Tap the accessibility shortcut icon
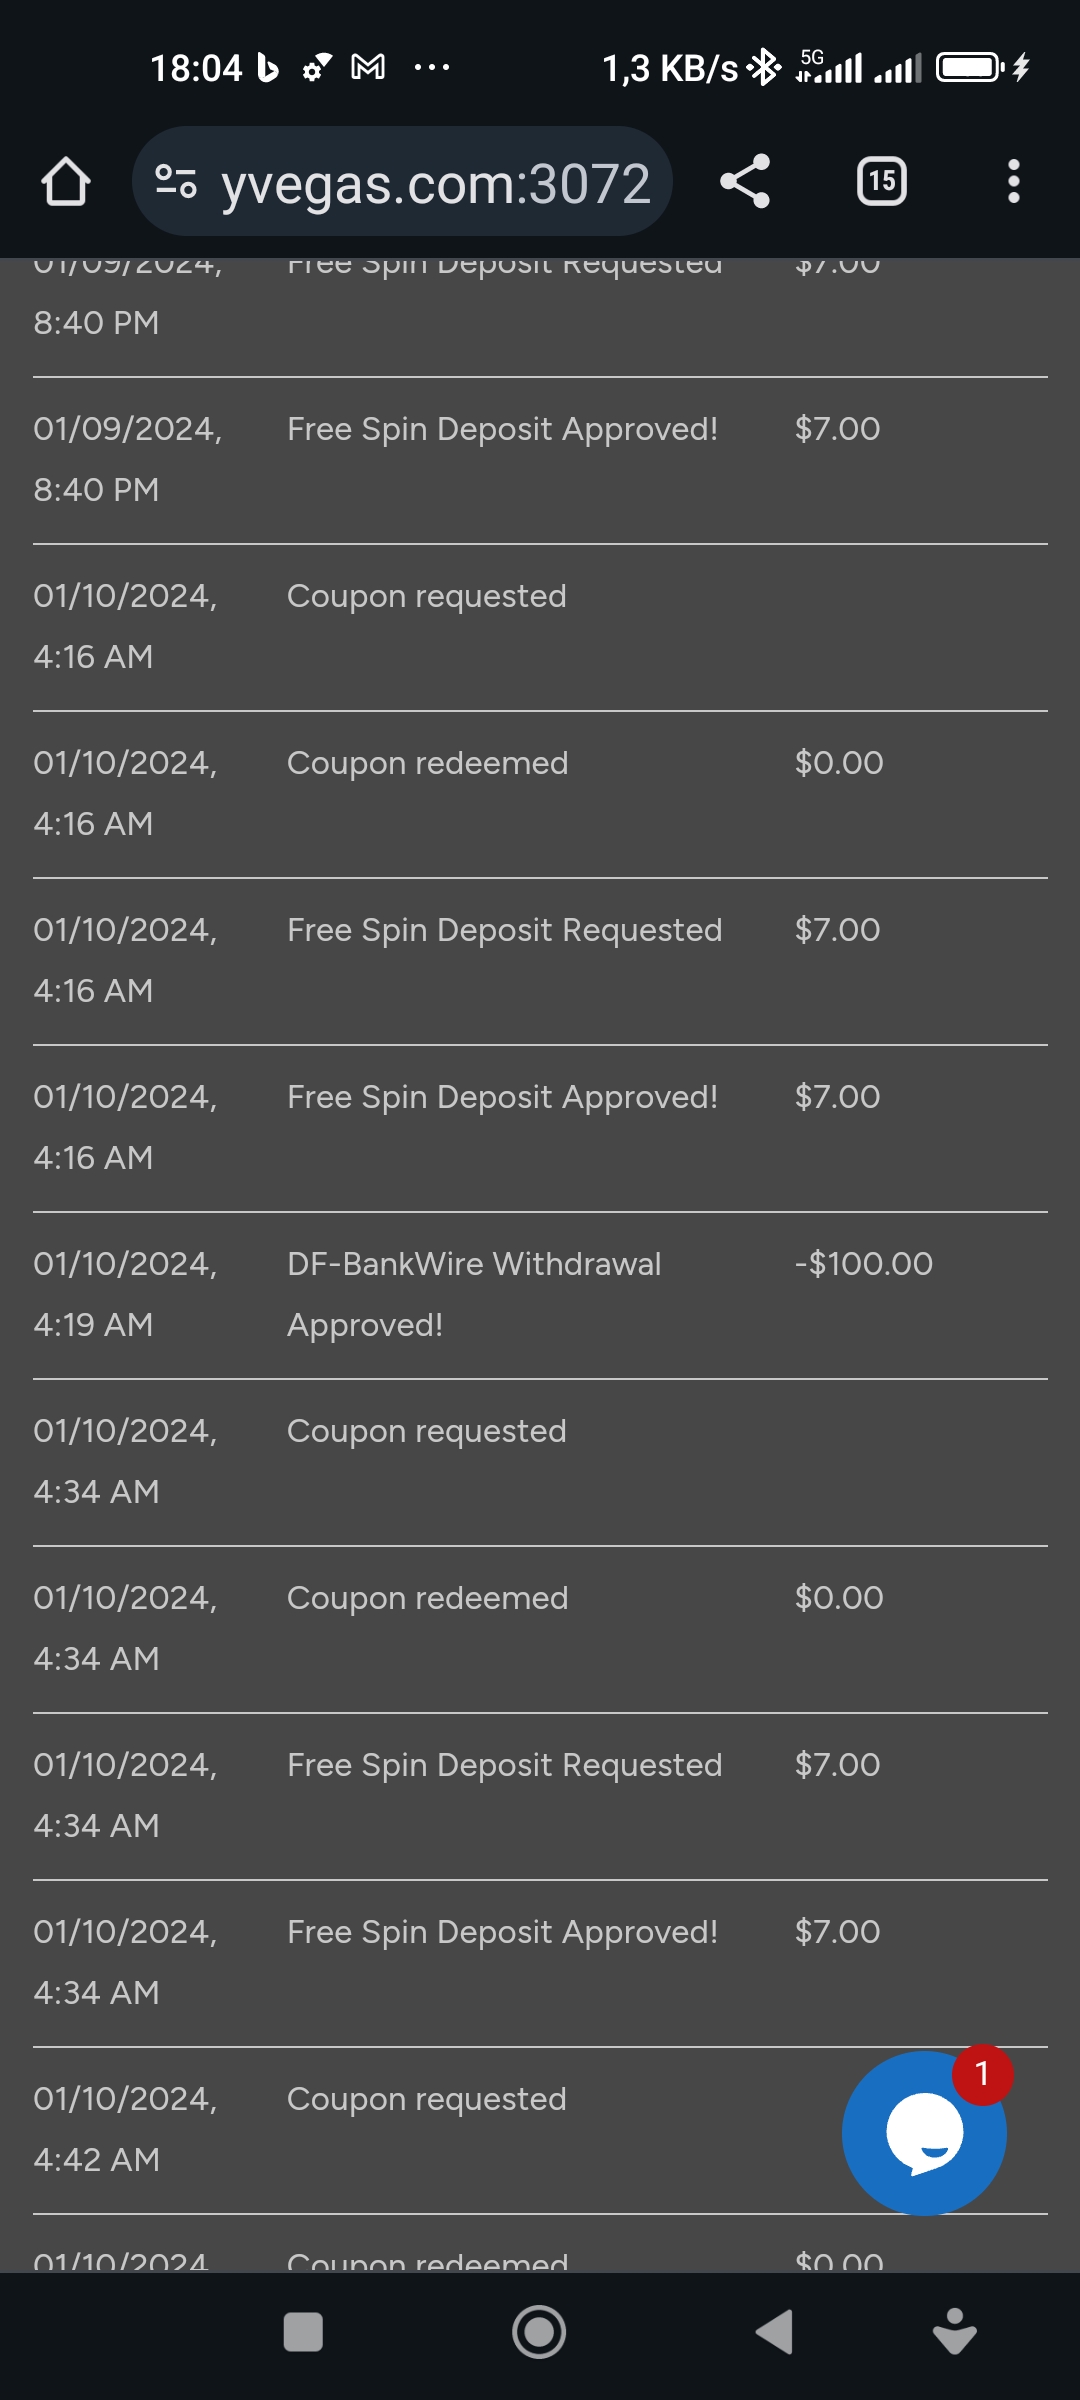Viewport: 1080px width, 2400px height. coord(954,2332)
